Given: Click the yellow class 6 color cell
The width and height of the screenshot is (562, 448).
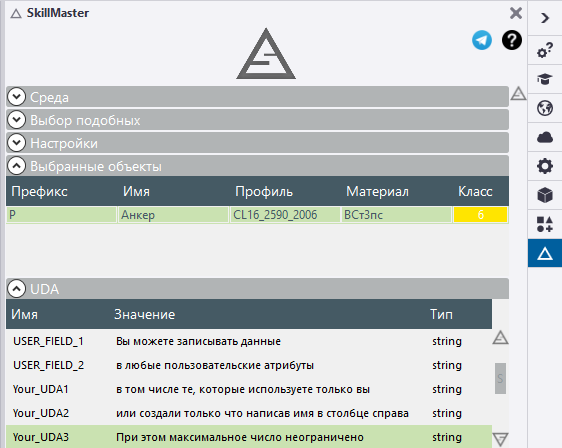Looking at the screenshot, I should 480,215.
